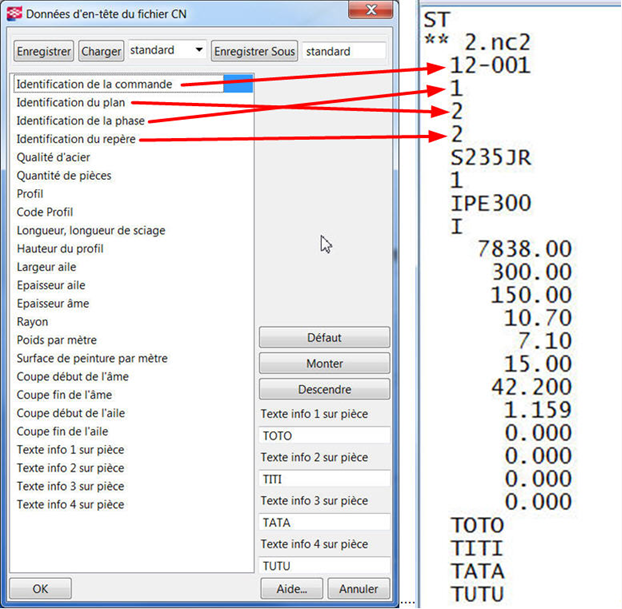The width and height of the screenshot is (622, 609).
Task: Click 1.159 value in NC file
Action: pyautogui.click(x=538, y=409)
